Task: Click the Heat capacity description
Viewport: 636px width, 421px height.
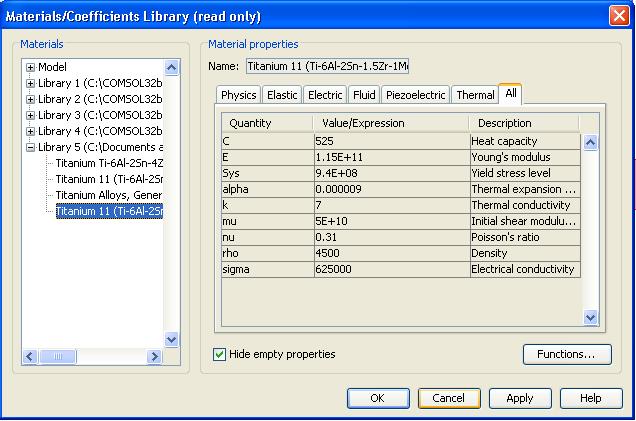Action: (x=525, y=142)
